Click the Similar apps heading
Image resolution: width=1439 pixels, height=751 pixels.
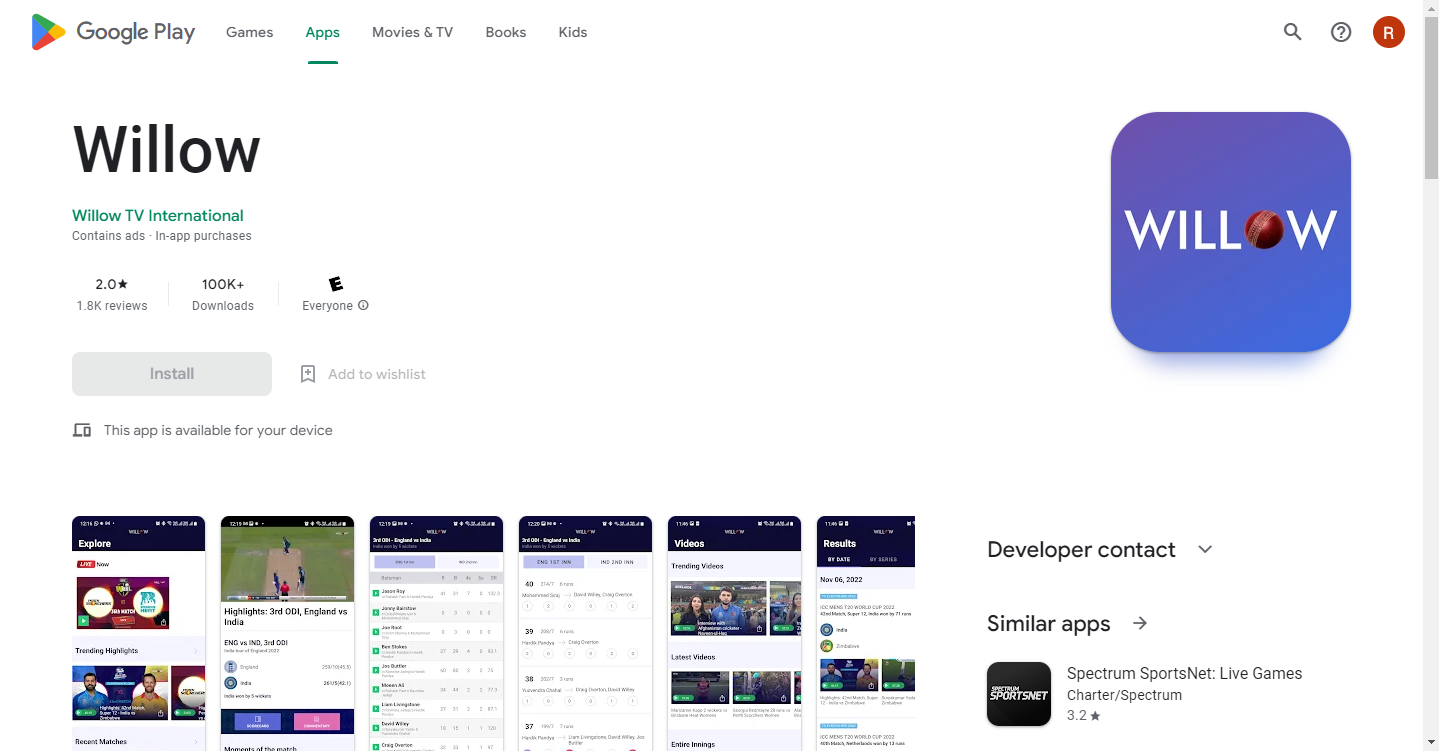[1049, 624]
